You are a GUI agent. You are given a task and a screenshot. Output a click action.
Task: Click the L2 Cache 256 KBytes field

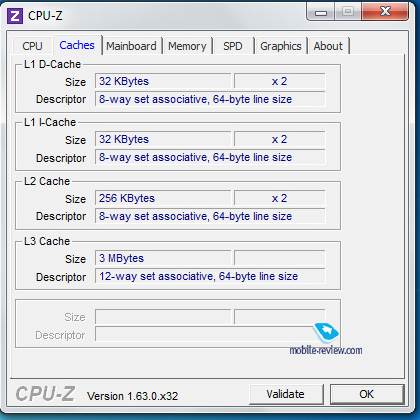point(163,198)
